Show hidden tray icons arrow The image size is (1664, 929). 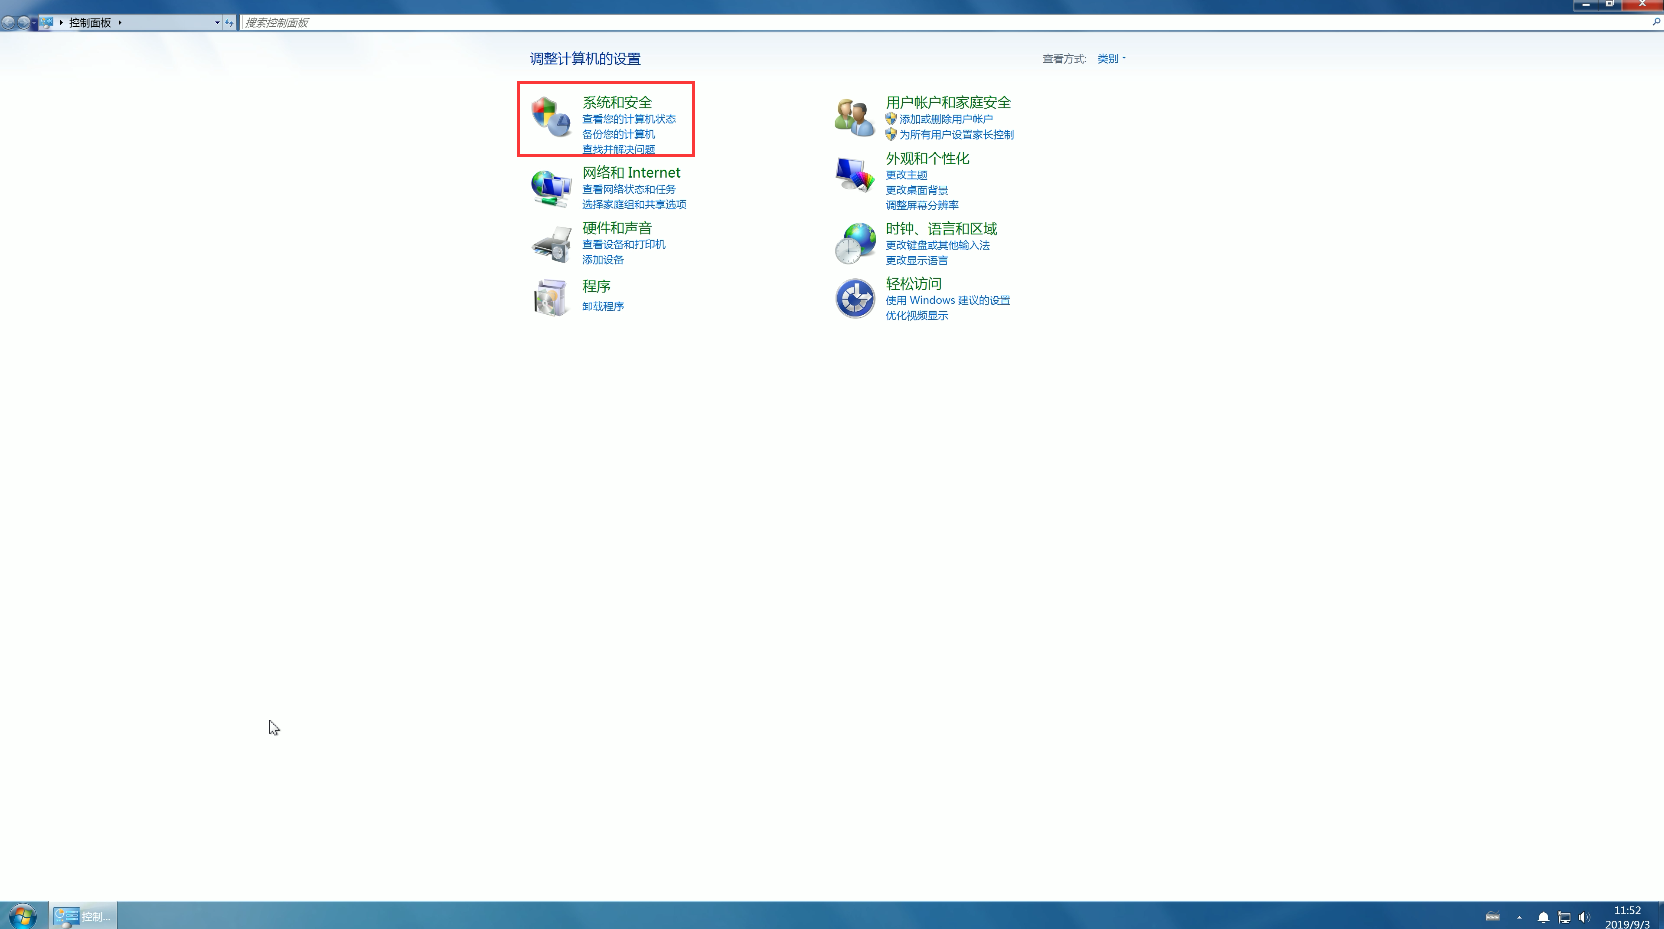coord(1519,917)
